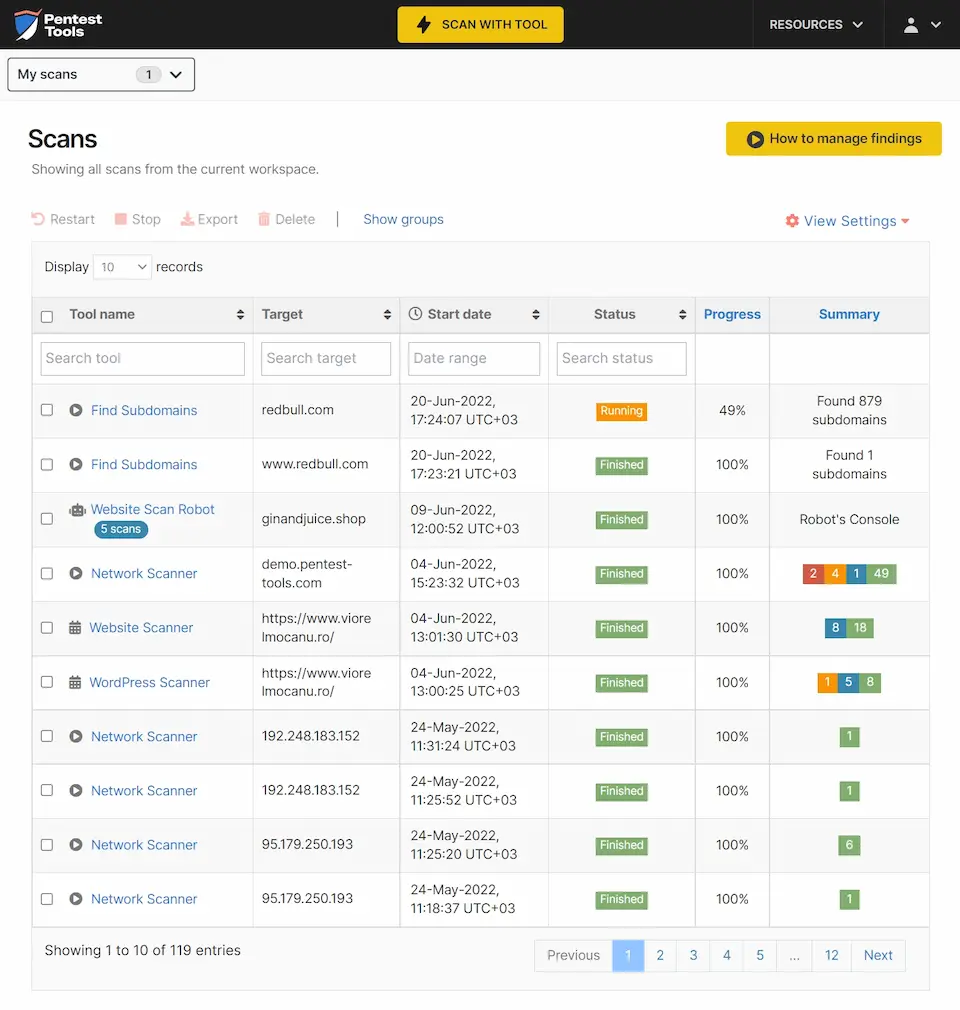
Task: Select the ginandjuice.shop scan row checkbox
Action: [46, 519]
